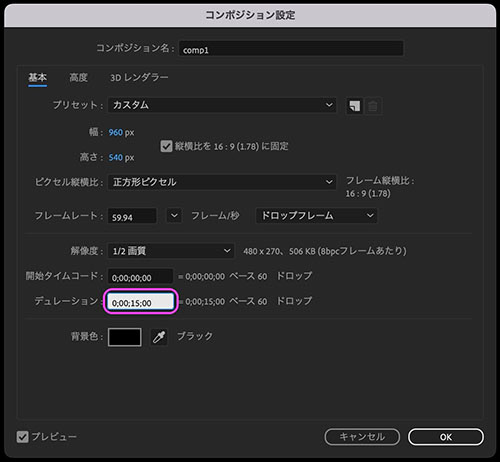
Task: Click the save preset icon
Action: point(355,106)
